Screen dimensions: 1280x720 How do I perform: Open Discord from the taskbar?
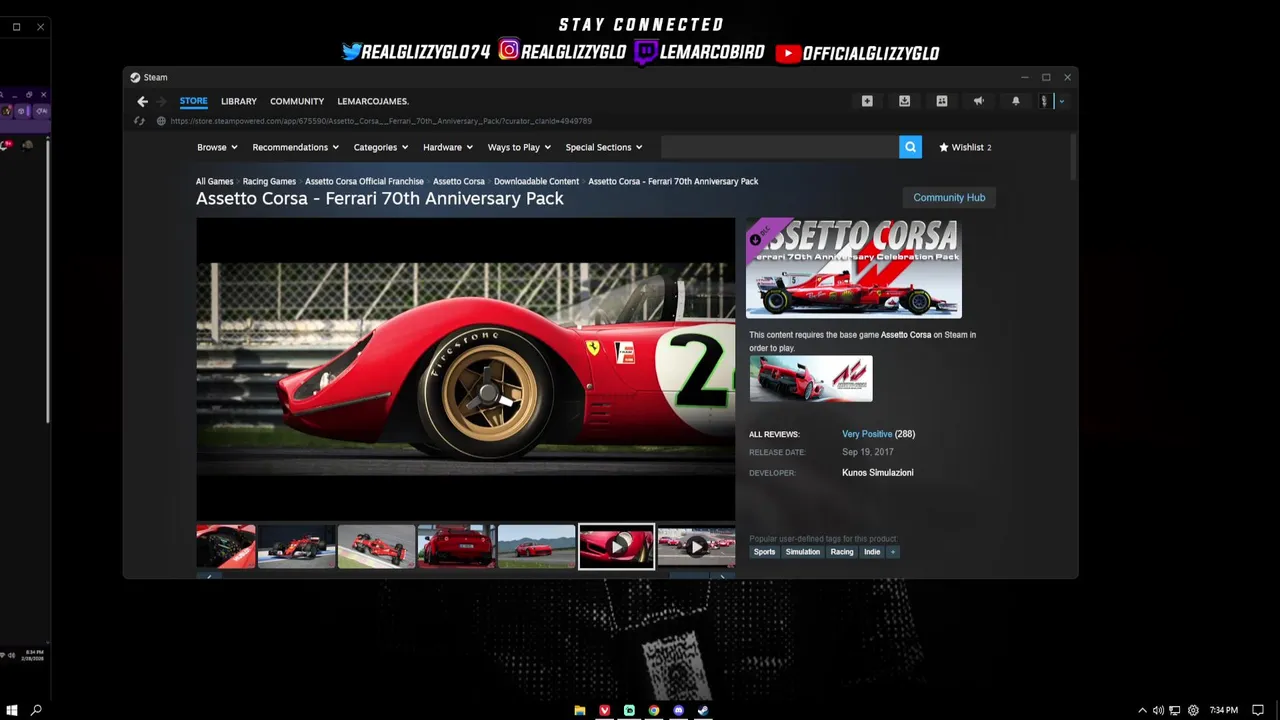(x=679, y=710)
